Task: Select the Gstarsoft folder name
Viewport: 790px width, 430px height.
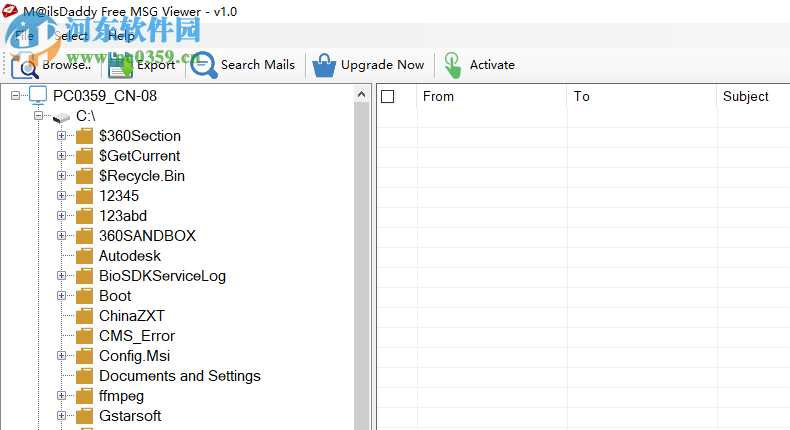Action: [x=130, y=416]
